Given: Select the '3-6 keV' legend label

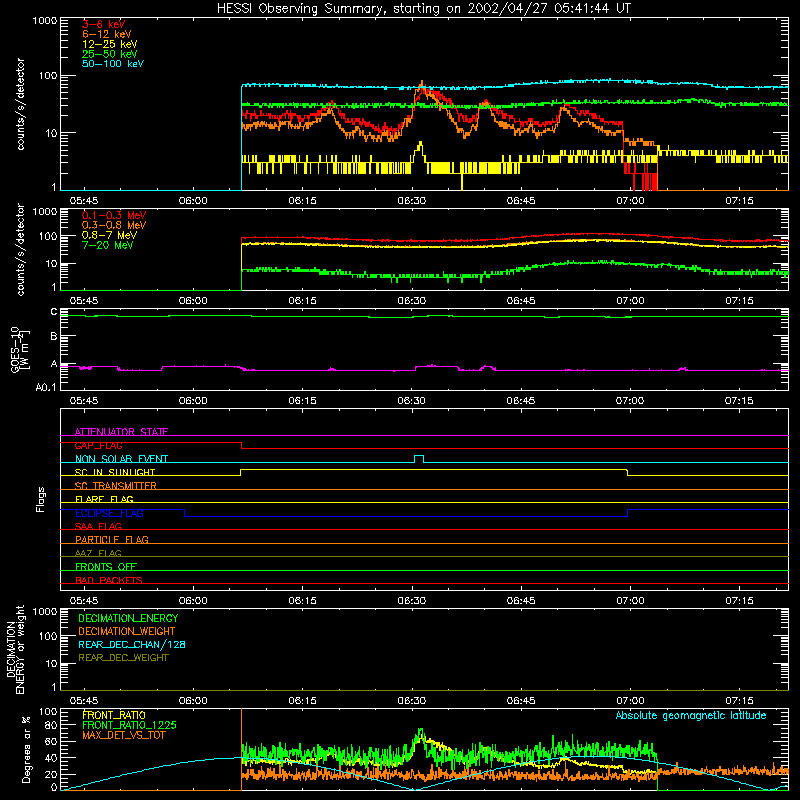Looking at the screenshot, I should (104, 24).
